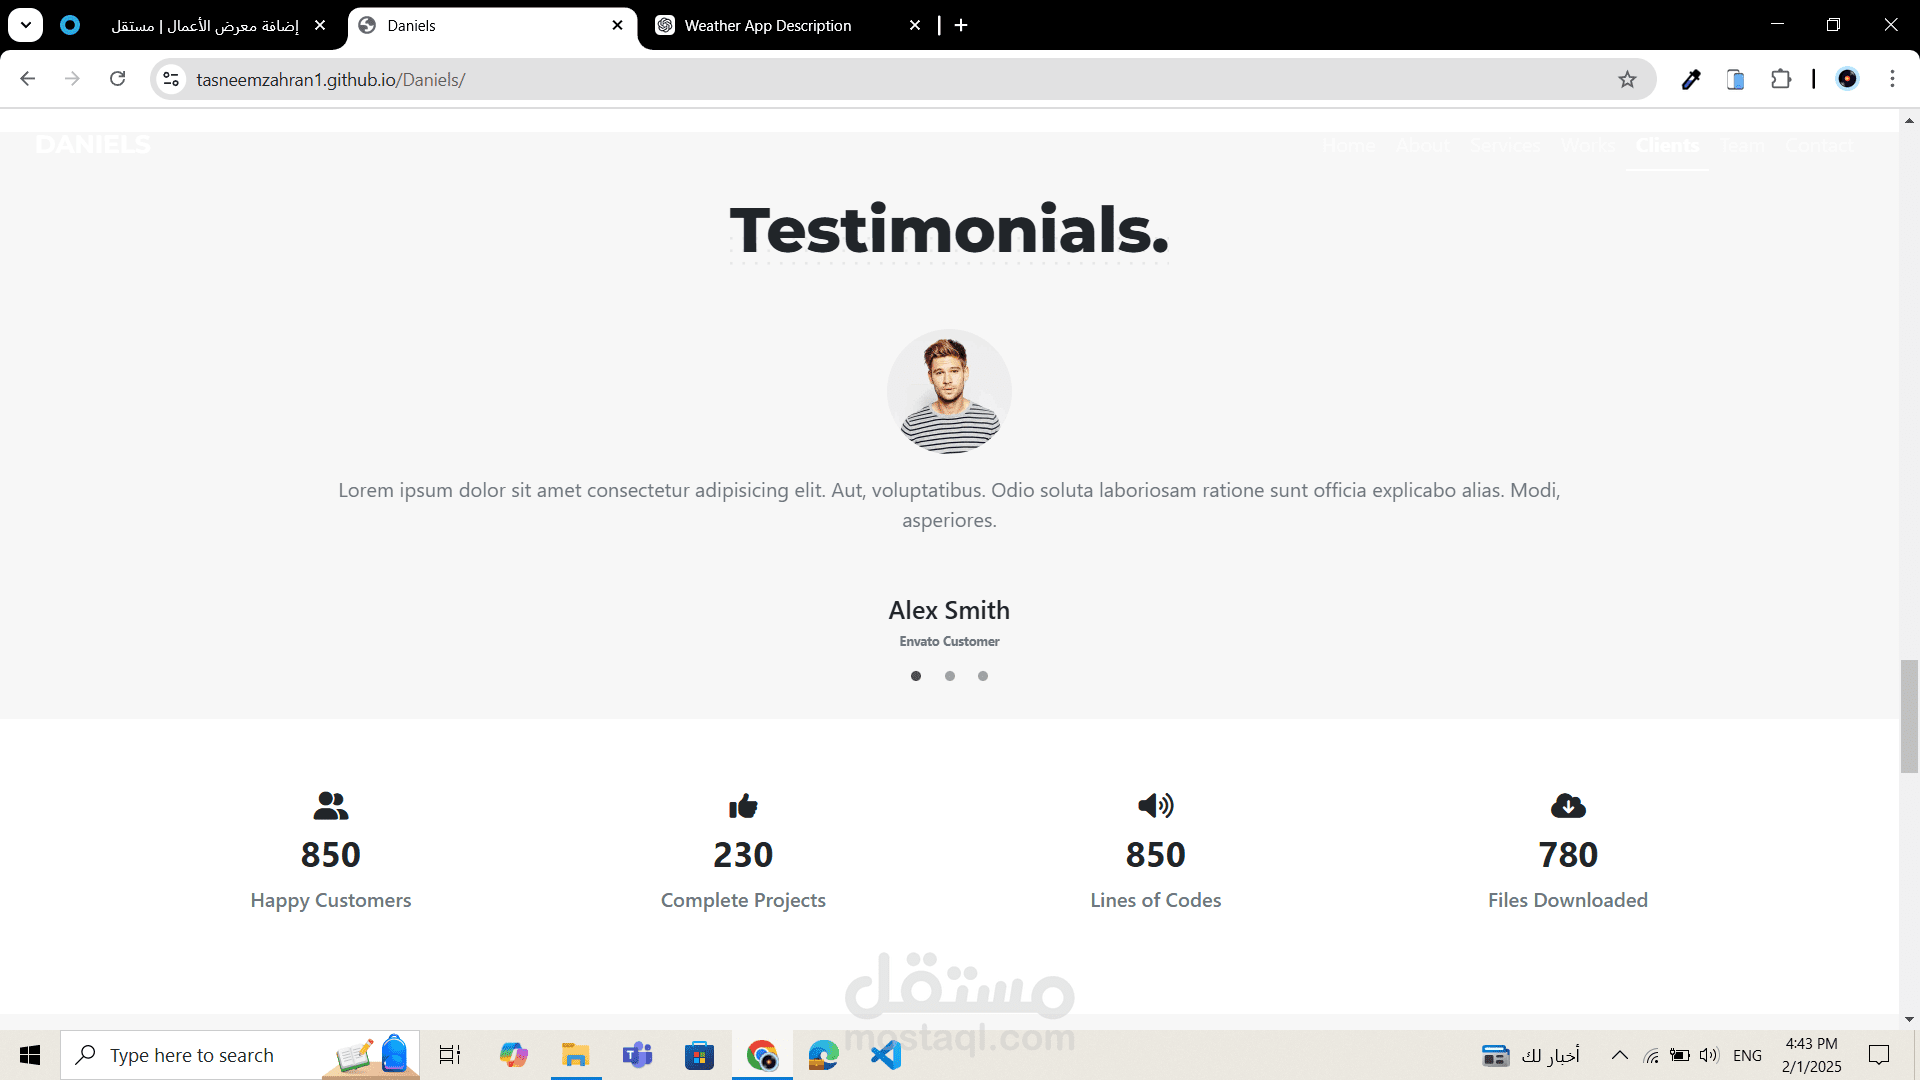Click the Happy Customers people icon

click(330, 806)
